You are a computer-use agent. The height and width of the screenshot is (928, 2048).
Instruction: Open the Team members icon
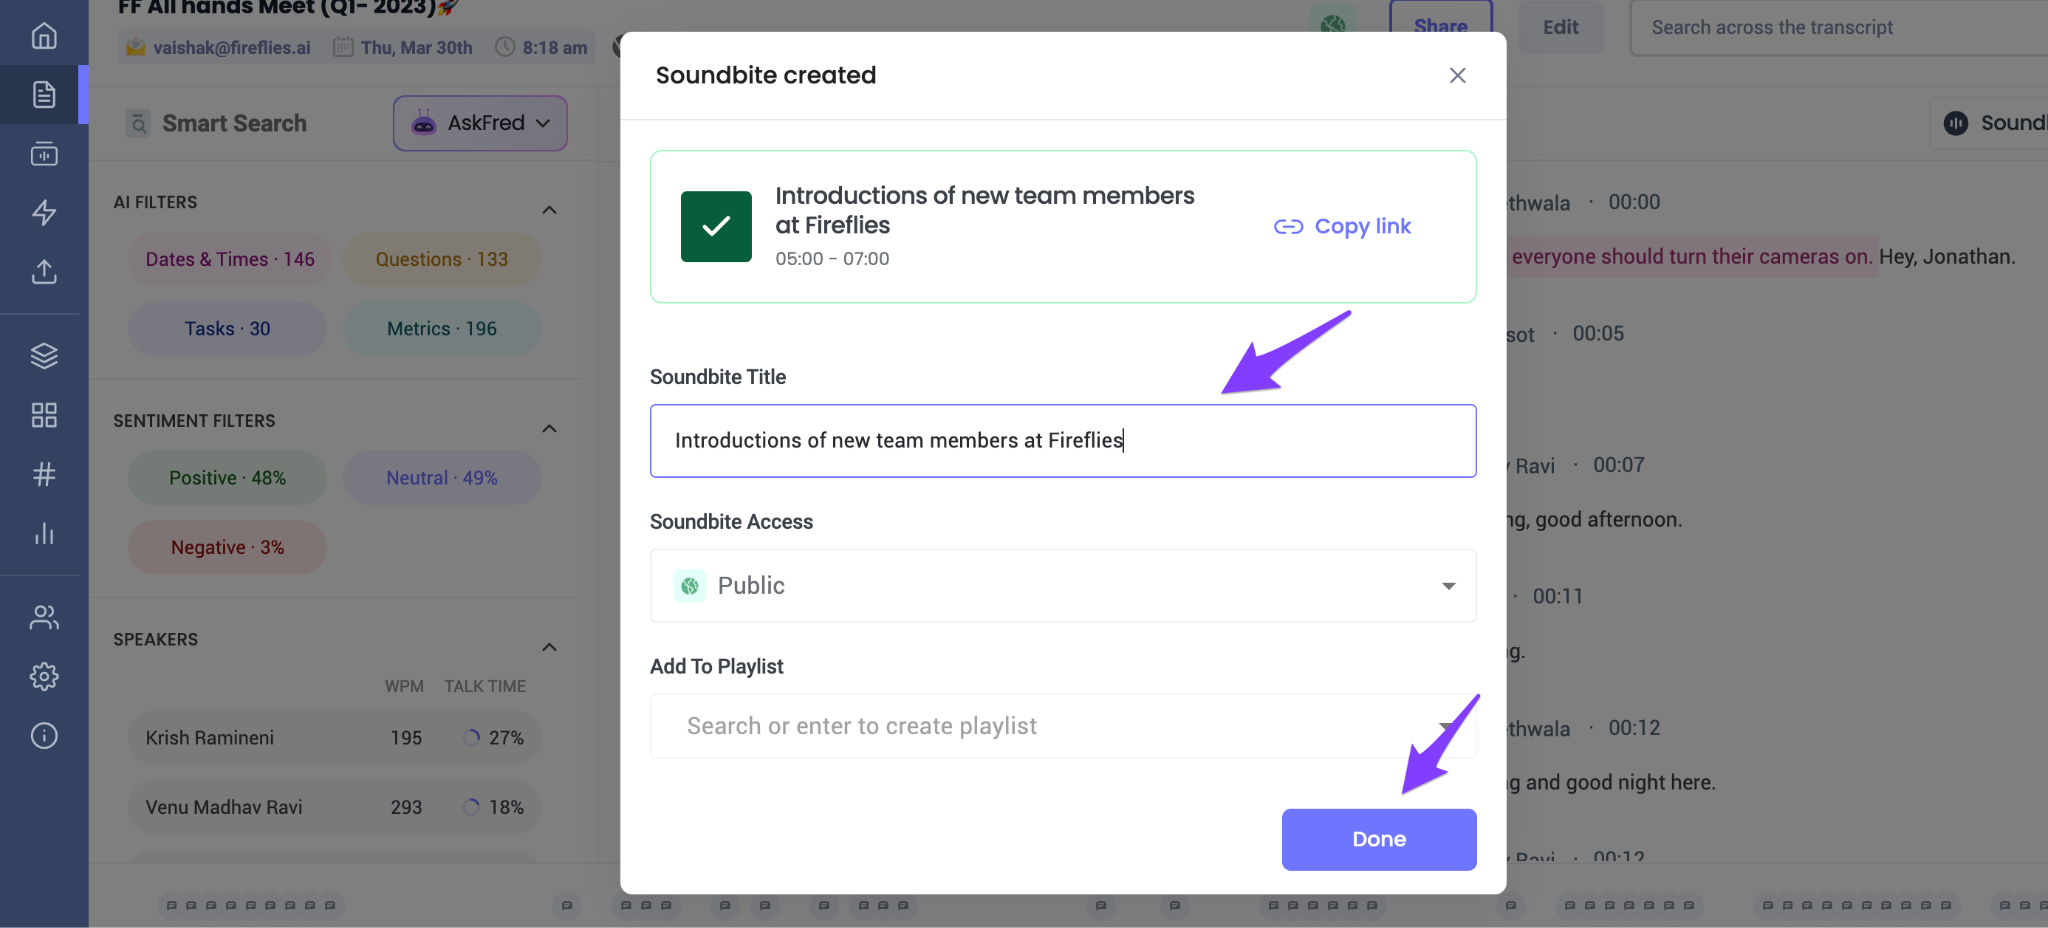pyautogui.click(x=44, y=617)
